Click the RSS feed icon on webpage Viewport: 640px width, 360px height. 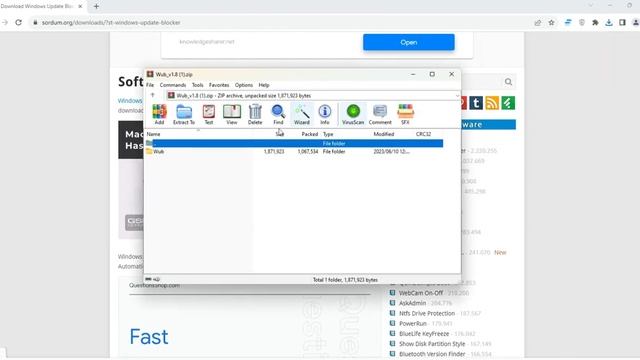[x=492, y=103]
